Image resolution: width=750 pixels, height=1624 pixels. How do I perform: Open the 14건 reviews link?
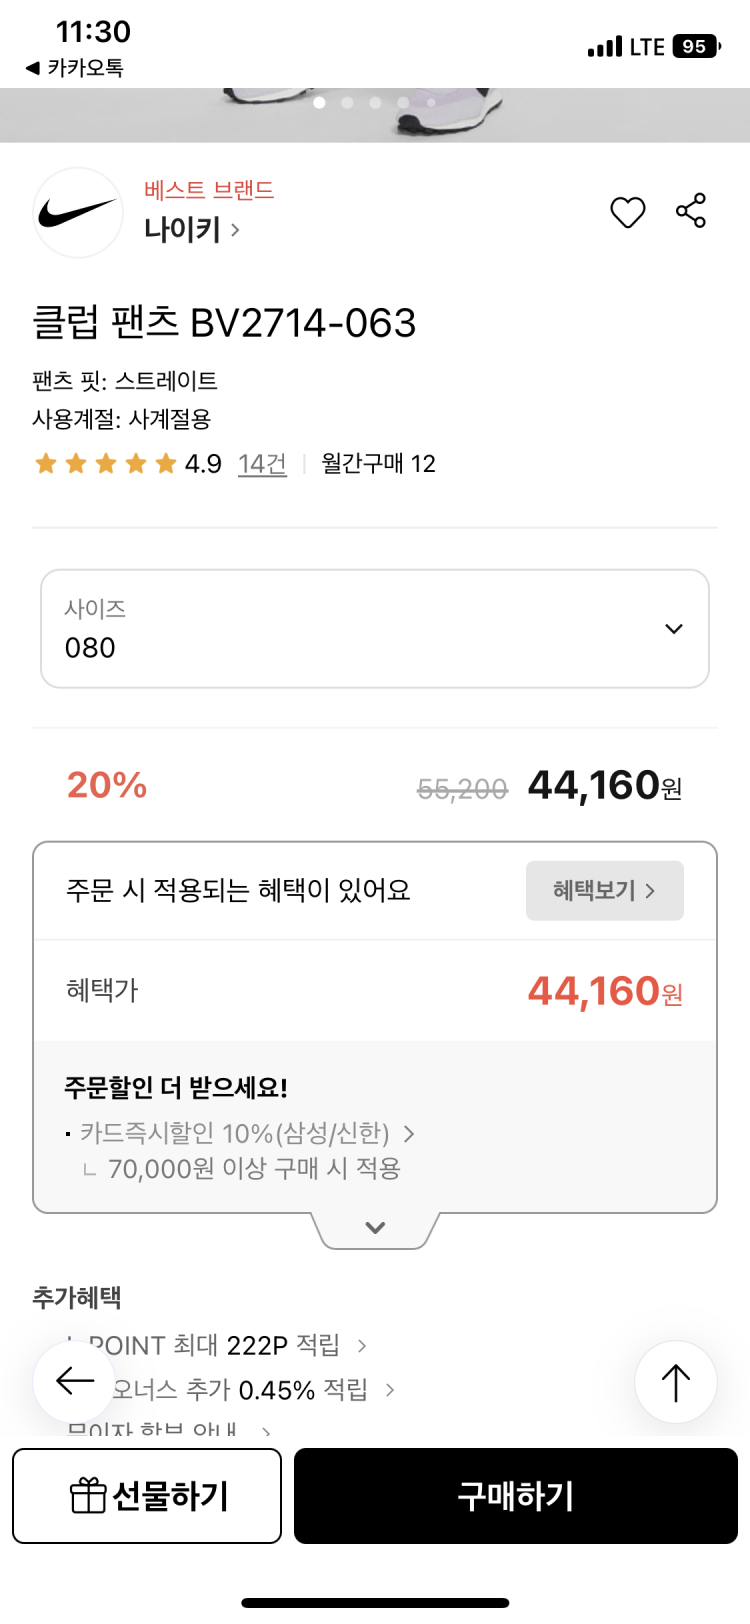coord(262,464)
